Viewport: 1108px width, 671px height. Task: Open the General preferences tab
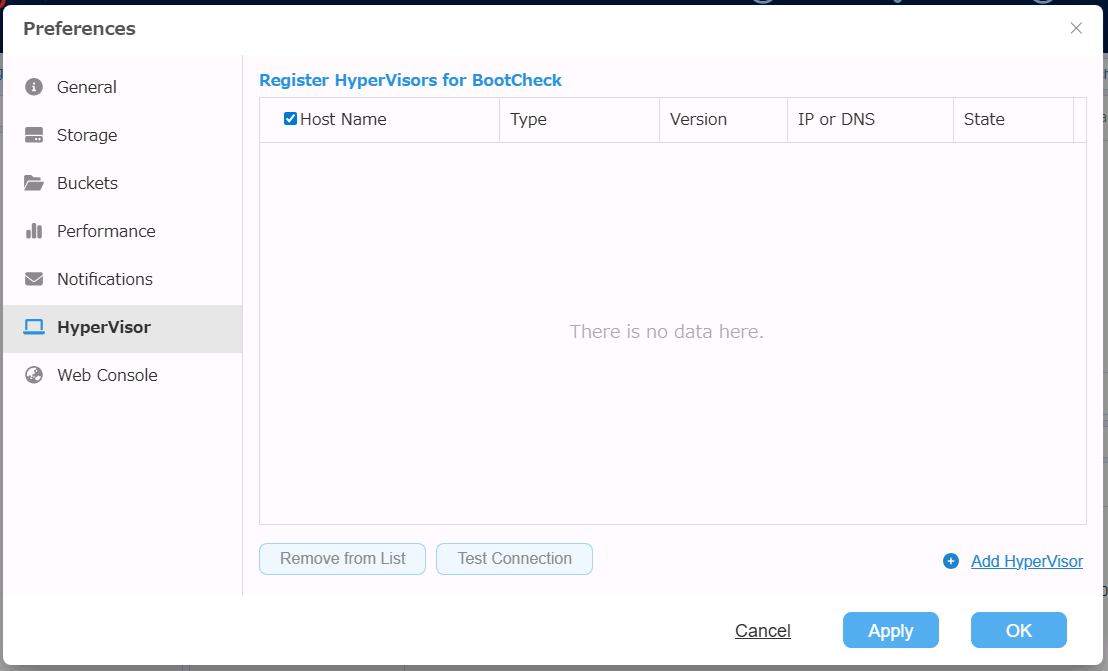(87, 87)
